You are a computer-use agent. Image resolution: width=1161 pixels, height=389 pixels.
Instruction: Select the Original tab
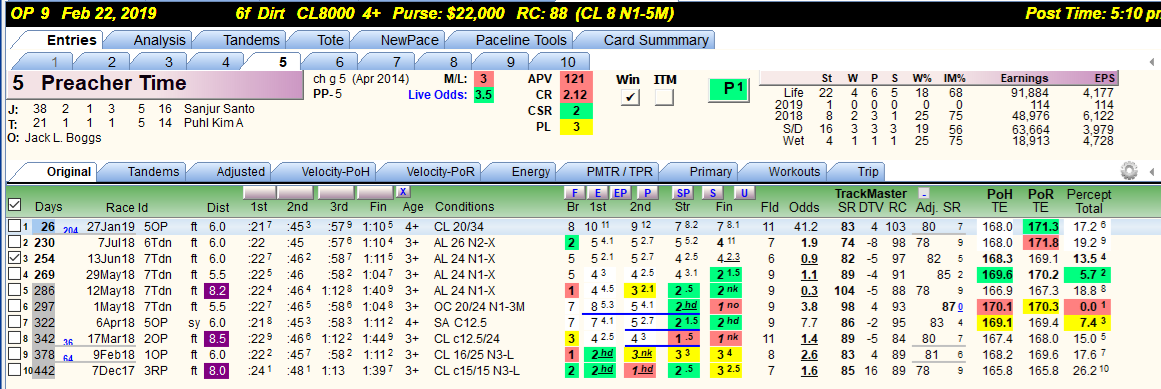tap(69, 172)
